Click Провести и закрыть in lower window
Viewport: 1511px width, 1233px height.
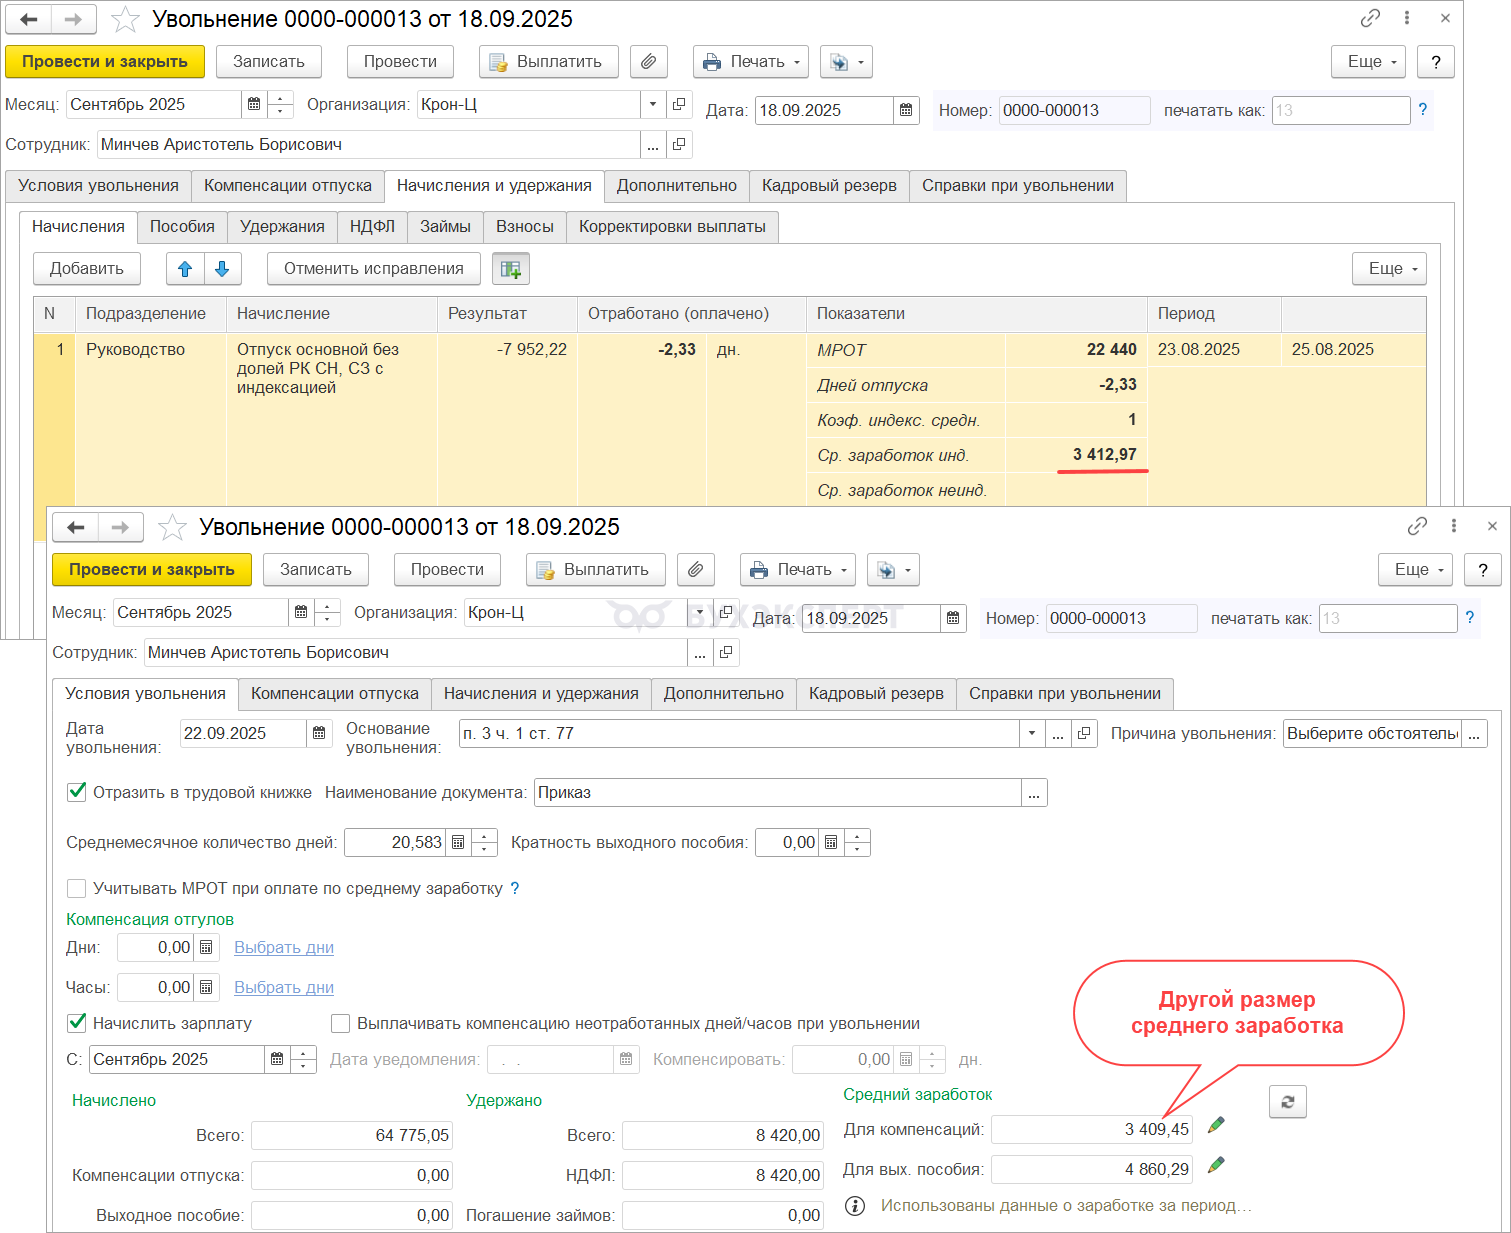[151, 570]
